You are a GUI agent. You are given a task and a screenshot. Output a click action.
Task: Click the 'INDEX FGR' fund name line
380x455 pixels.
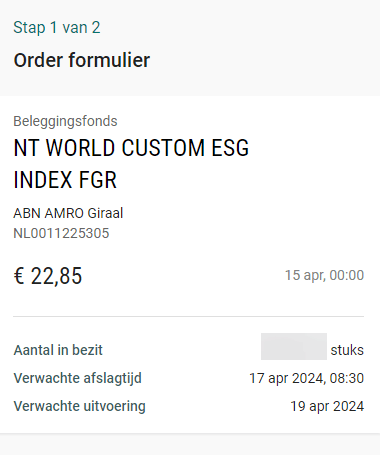click(65, 180)
